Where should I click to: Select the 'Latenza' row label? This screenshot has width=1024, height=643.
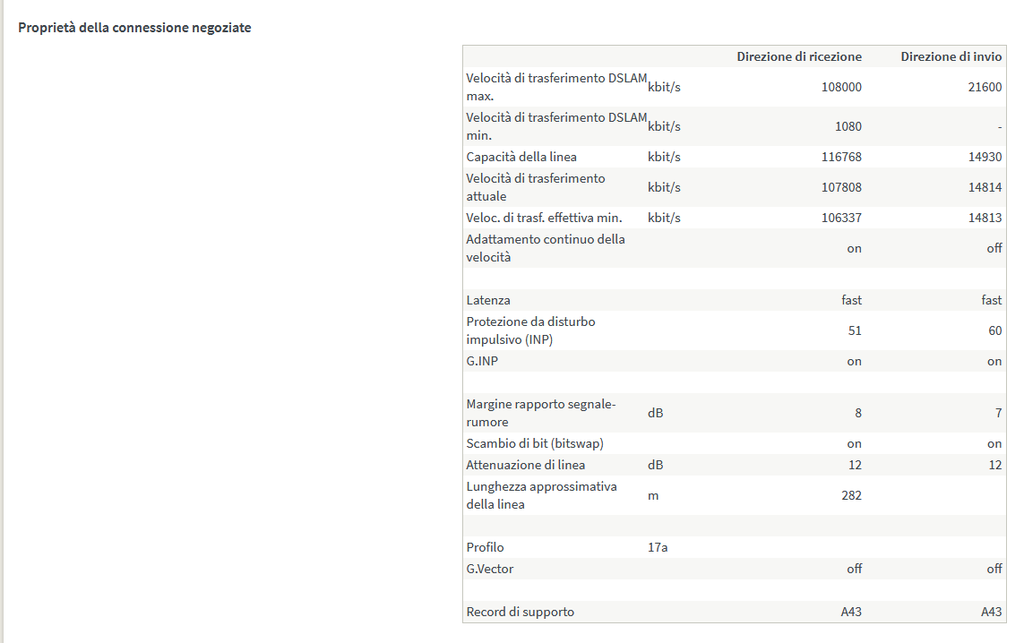point(488,300)
